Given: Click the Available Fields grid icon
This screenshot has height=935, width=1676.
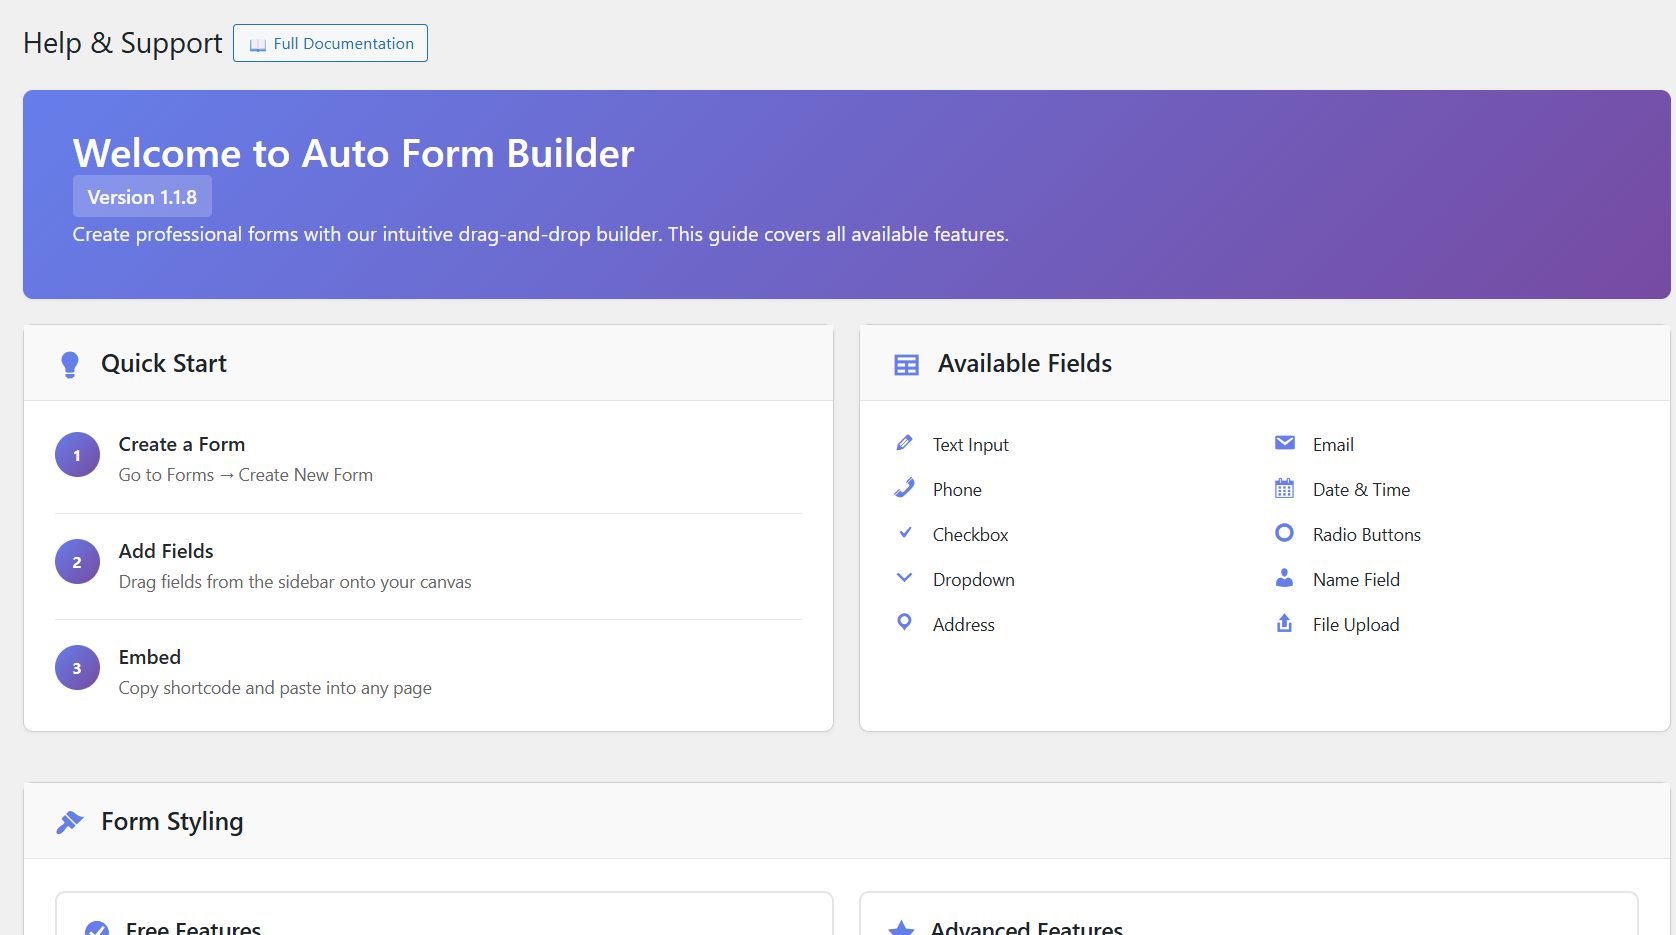Looking at the screenshot, I should (x=906, y=364).
